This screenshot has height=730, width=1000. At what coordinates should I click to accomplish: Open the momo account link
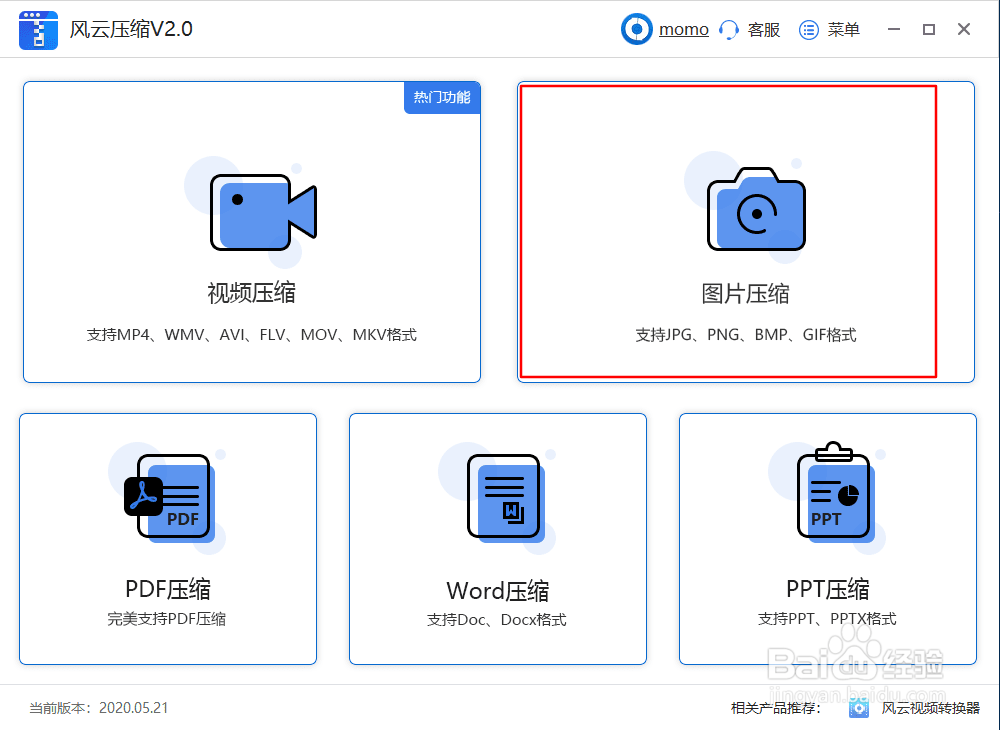[684, 29]
